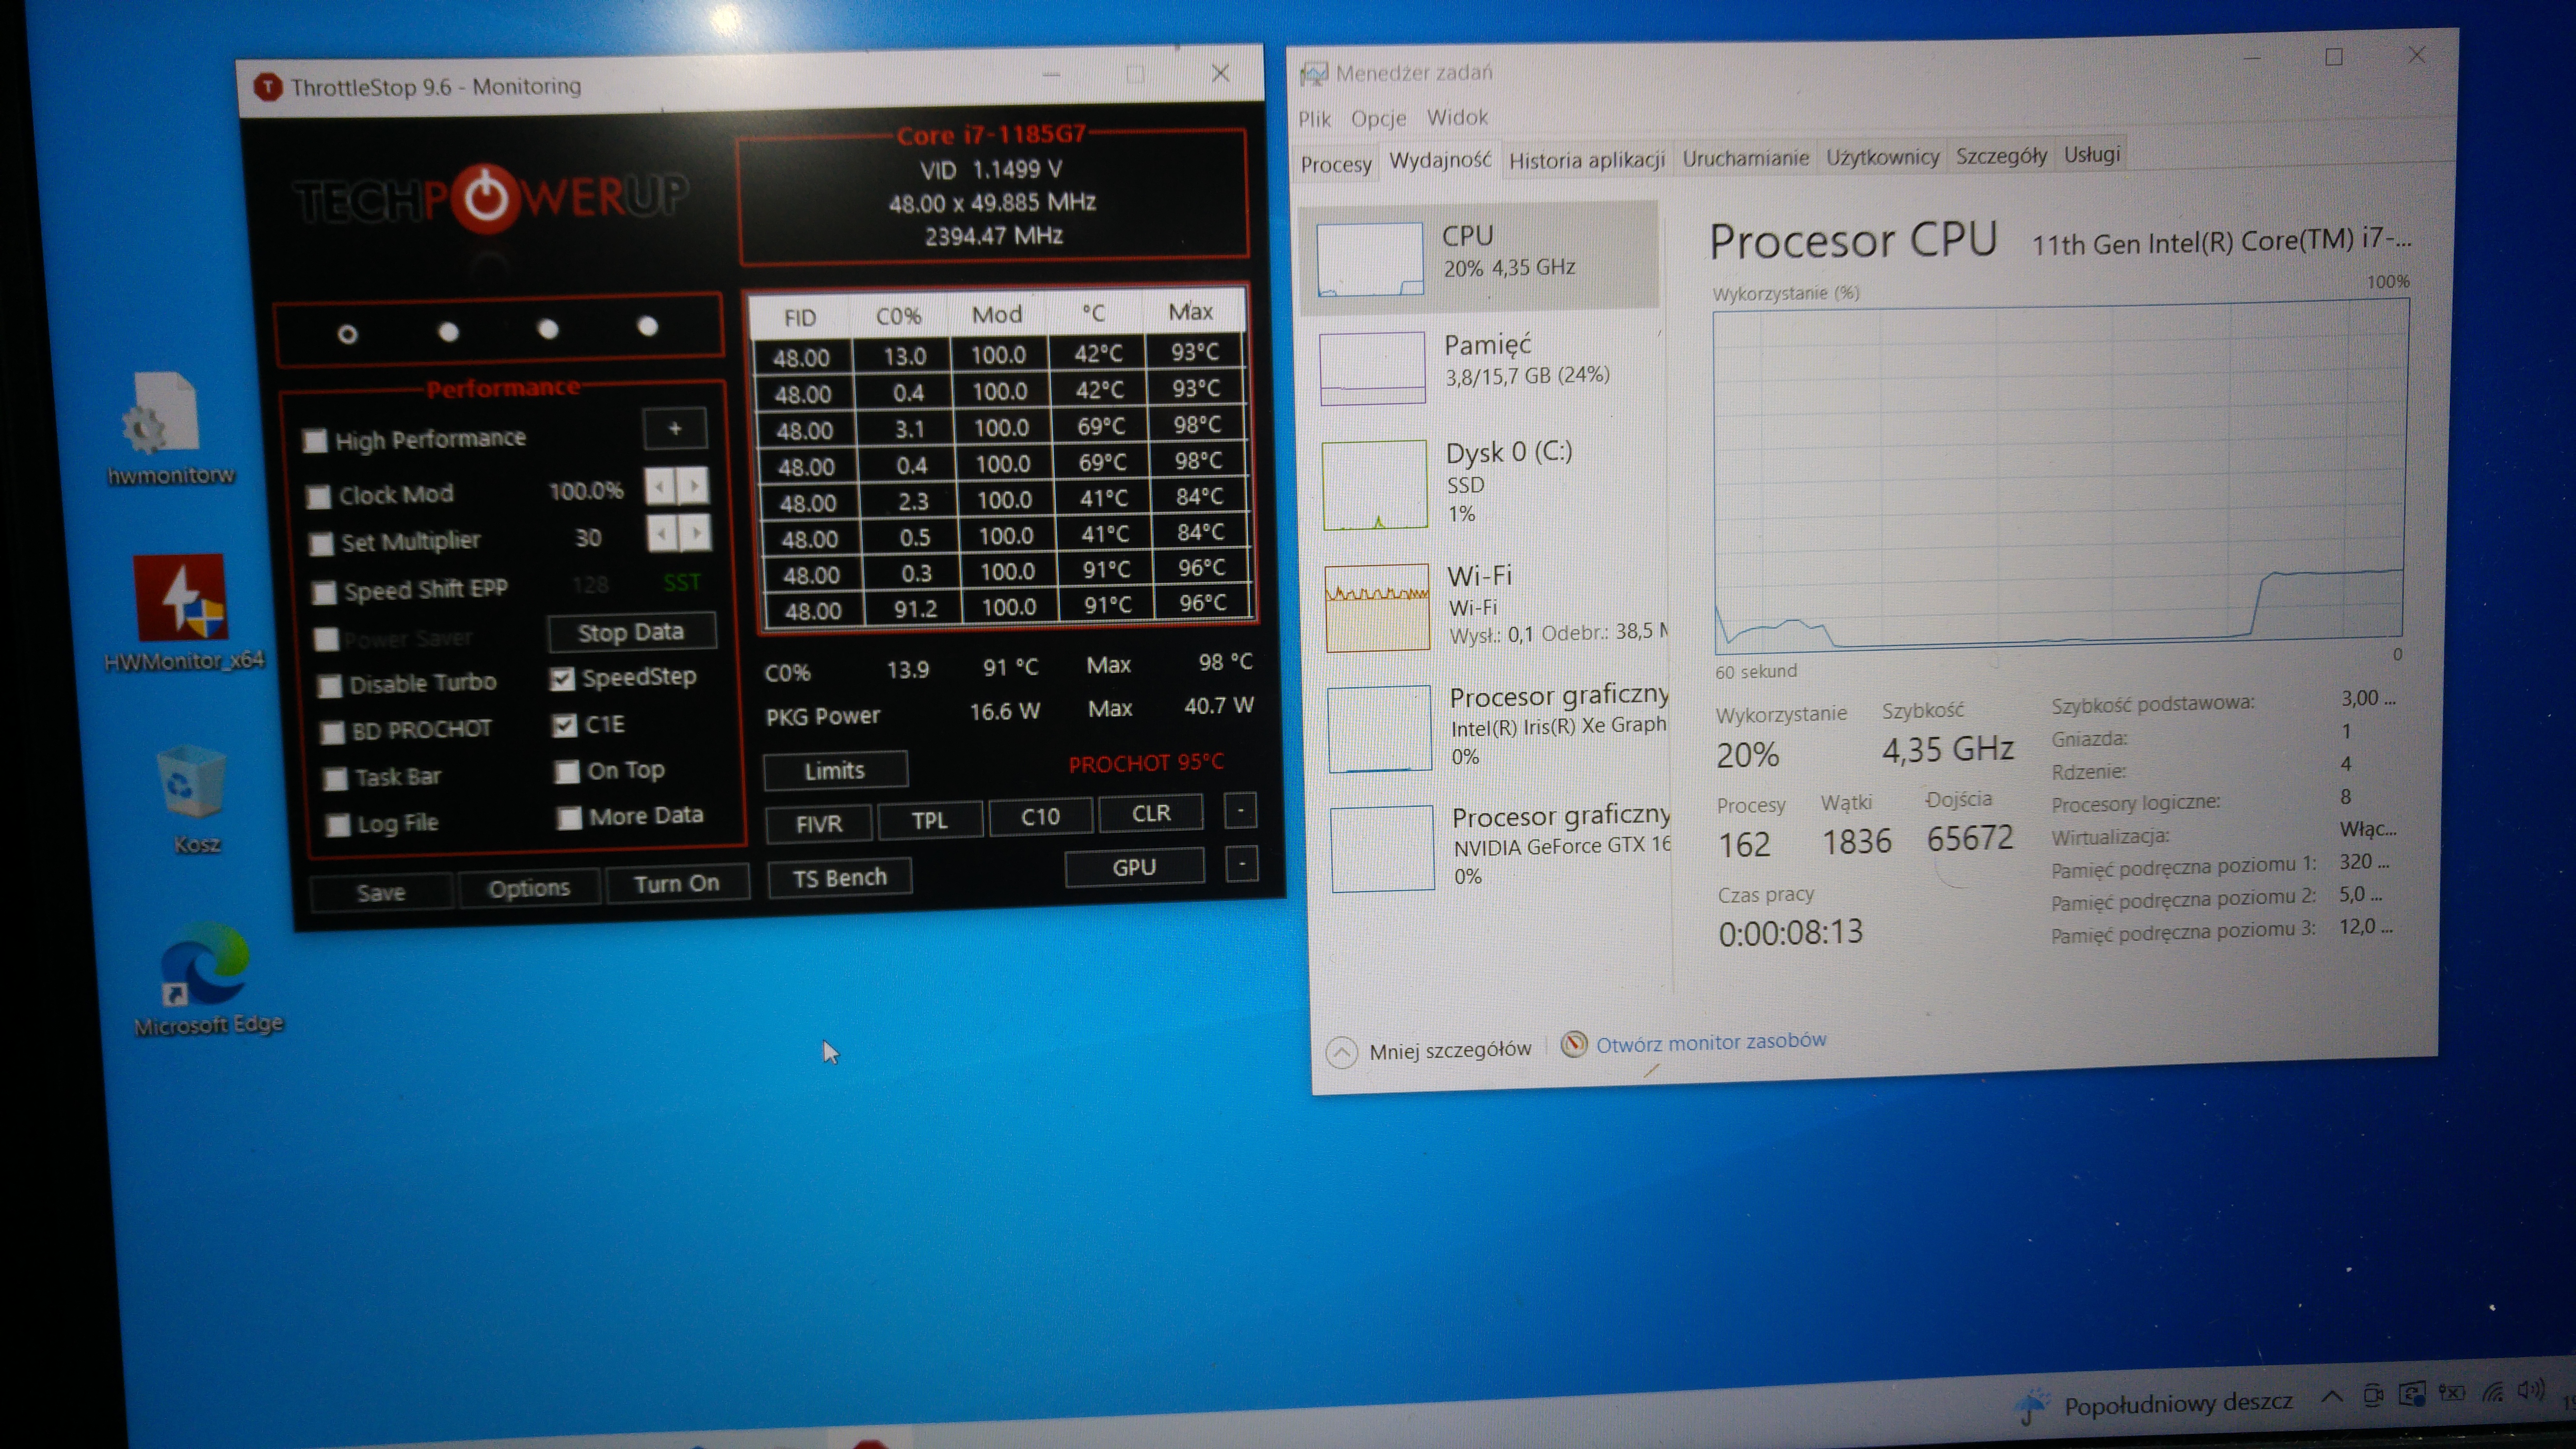Check the Log File option

(x=338, y=825)
